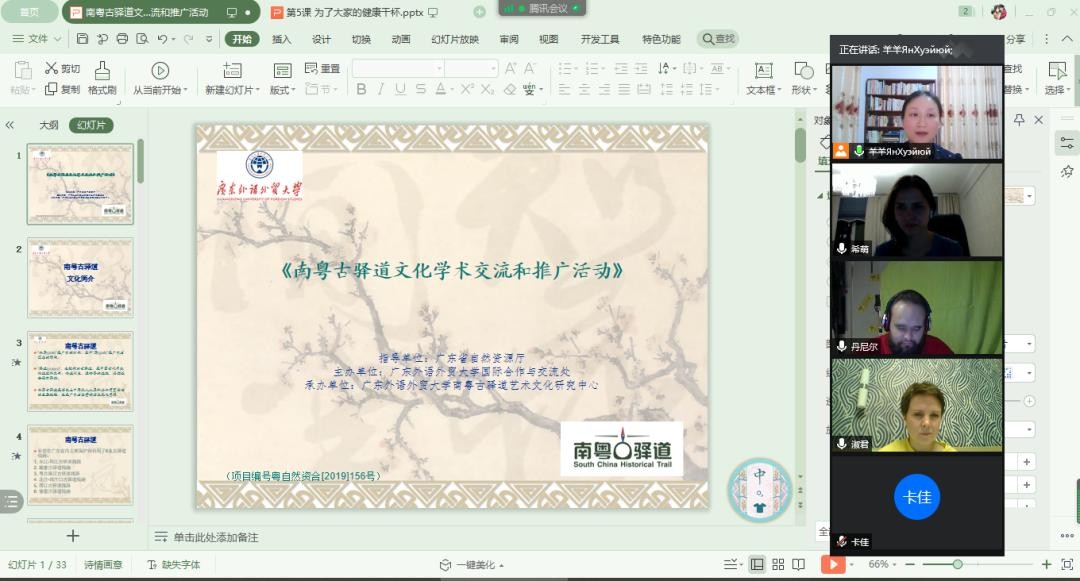Toggle Bold text formatting

(x=361, y=89)
